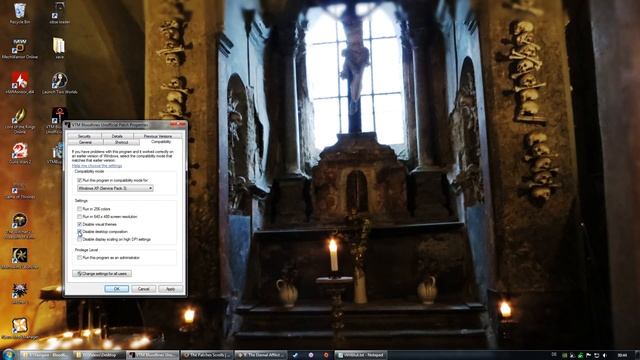640x360 pixels.
Task: Click the OK button
Action: (x=117, y=289)
